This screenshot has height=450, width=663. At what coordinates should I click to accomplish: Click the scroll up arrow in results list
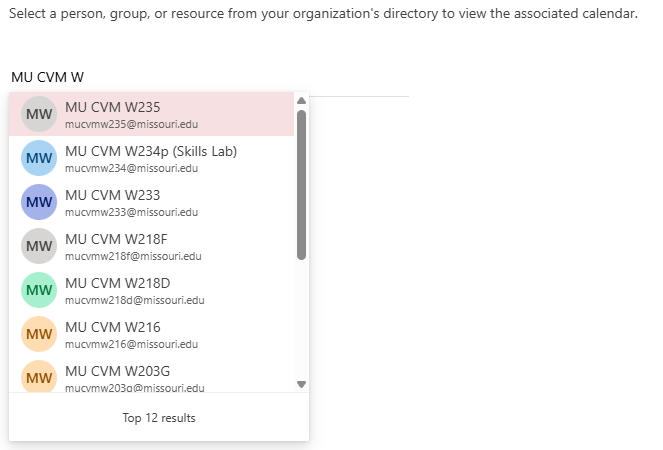(301, 100)
